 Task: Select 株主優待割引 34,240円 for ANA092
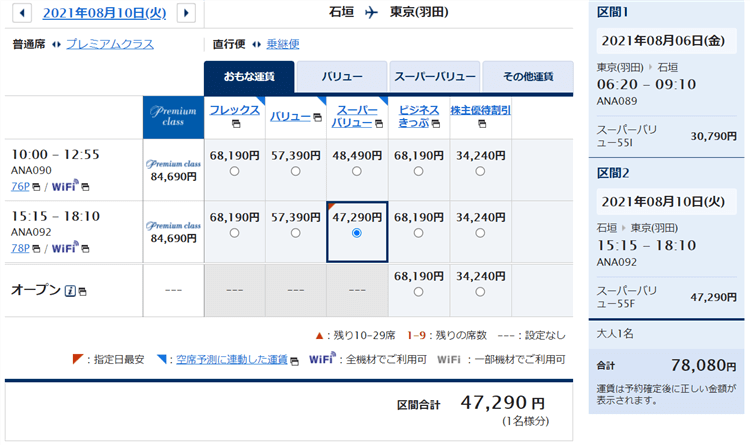pyautogui.click(x=480, y=232)
